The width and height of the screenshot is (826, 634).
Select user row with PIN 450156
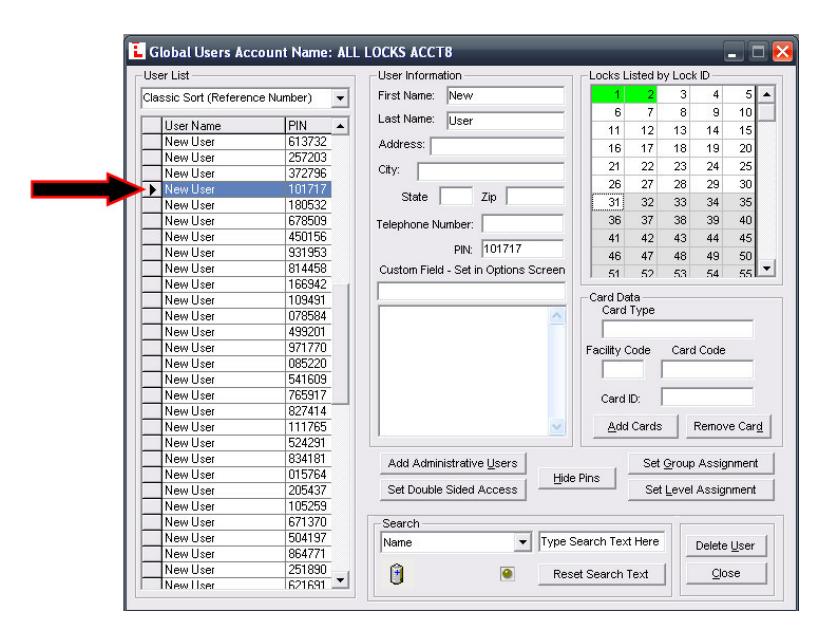[x=237, y=237]
